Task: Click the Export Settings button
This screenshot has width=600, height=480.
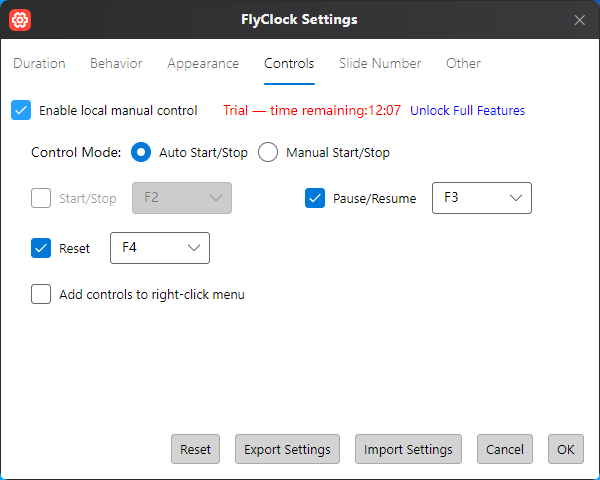Action: [287, 449]
